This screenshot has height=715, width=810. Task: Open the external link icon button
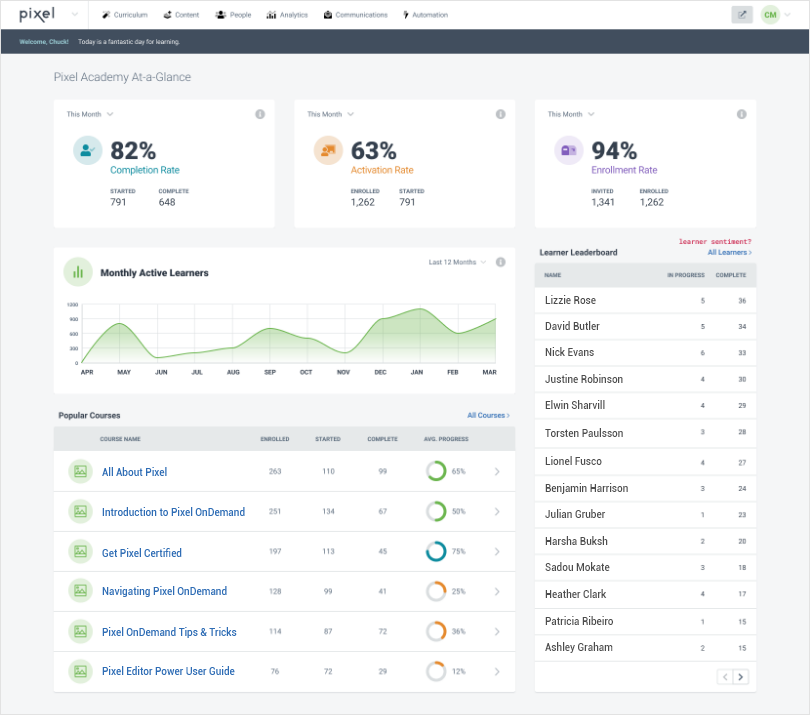[742, 15]
